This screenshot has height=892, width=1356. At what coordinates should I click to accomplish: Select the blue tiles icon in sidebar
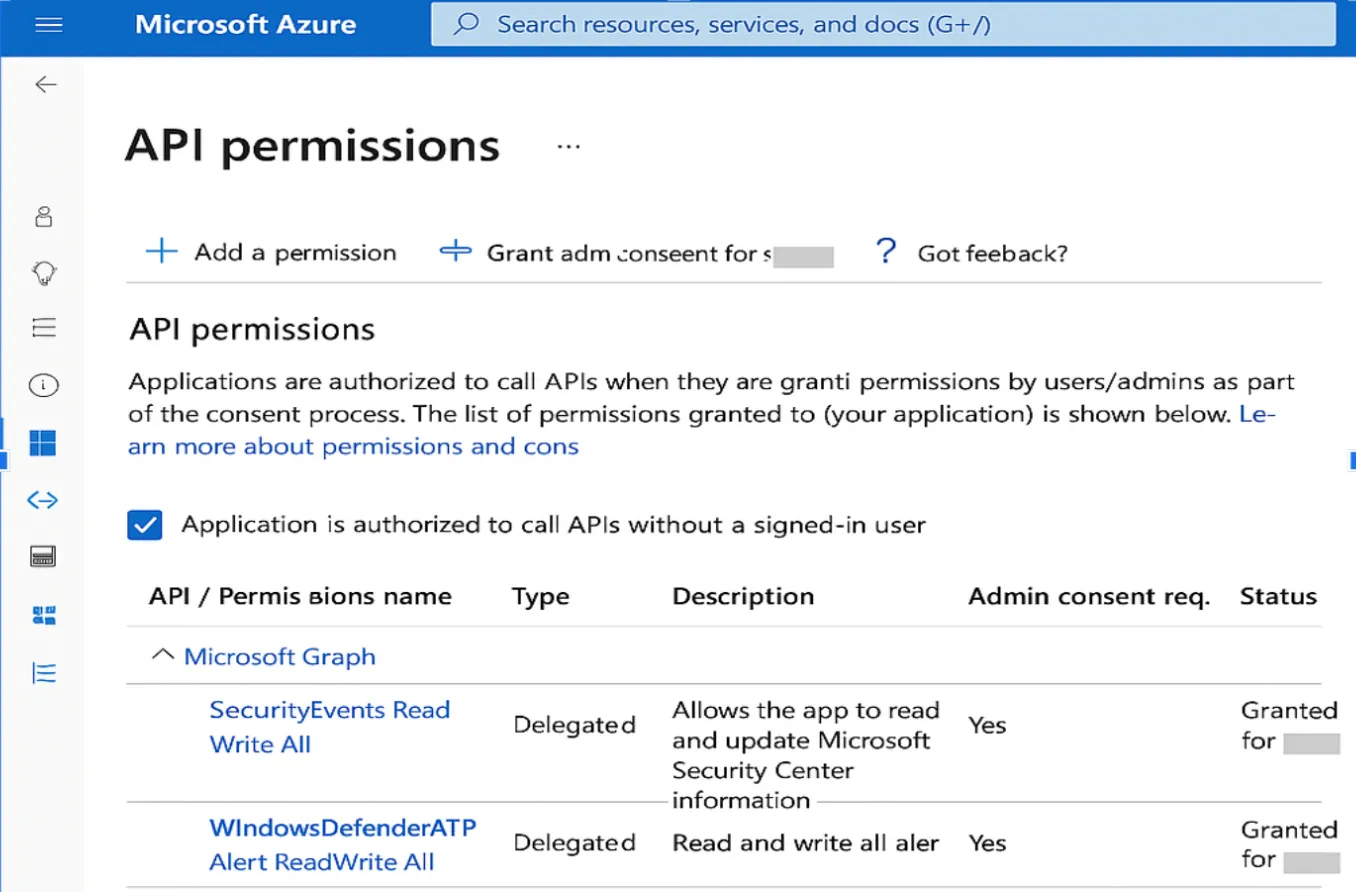(43, 615)
